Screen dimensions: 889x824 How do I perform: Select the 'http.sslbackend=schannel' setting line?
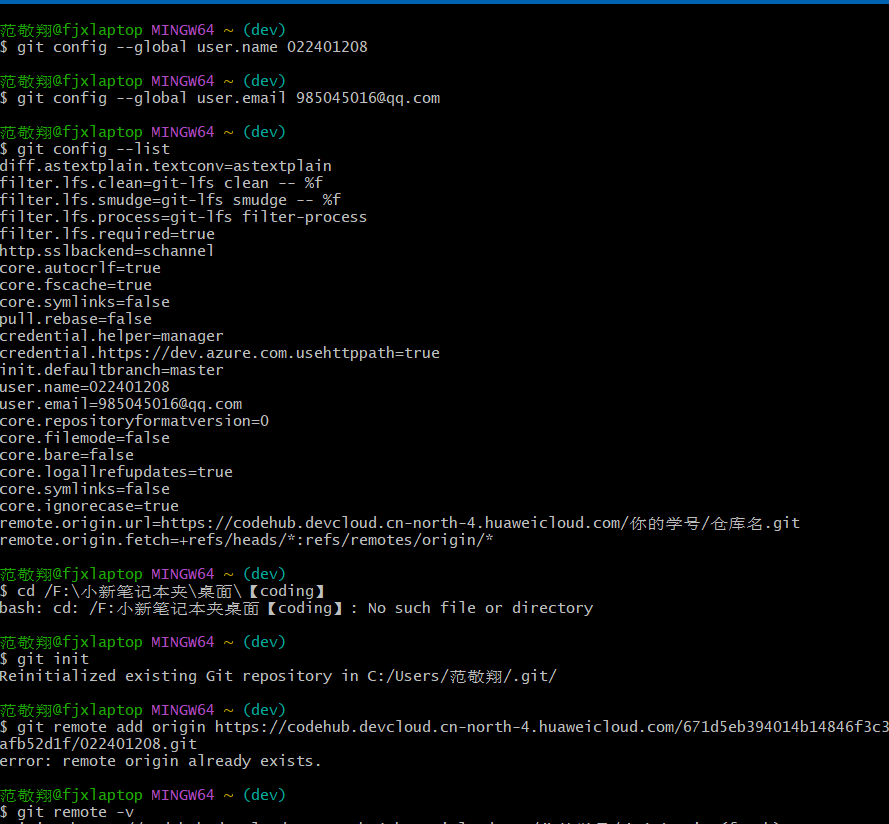tap(107, 251)
